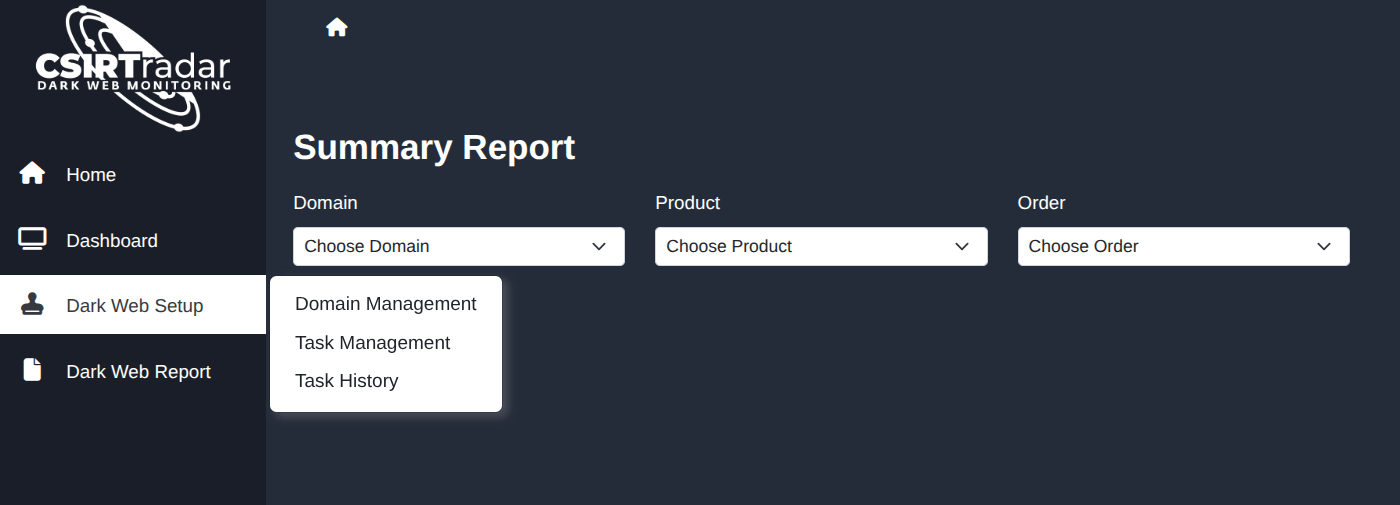Screen dimensions: 1400x505
Task: Click the Dark Web Setup sidebar item
Action: pos(133,305)
